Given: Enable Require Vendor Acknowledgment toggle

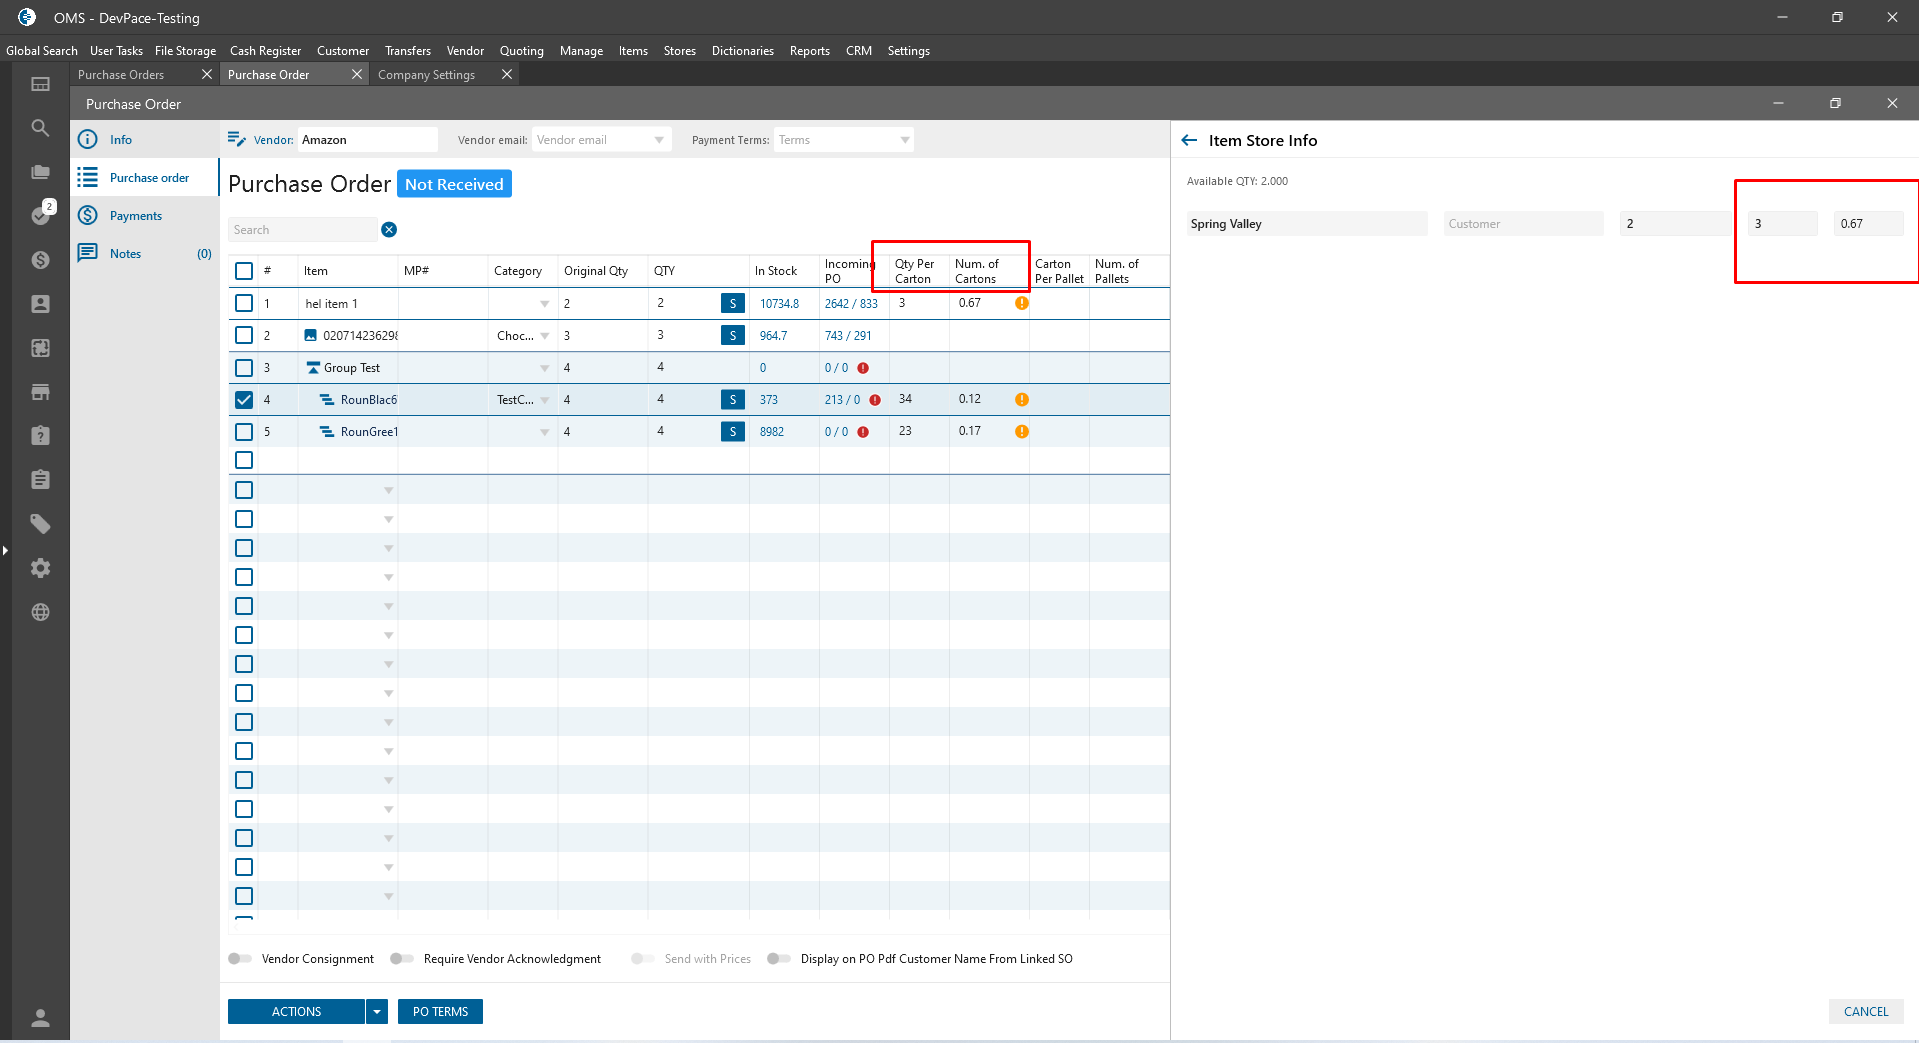Looking at the screenshot, I should point(402,959).
